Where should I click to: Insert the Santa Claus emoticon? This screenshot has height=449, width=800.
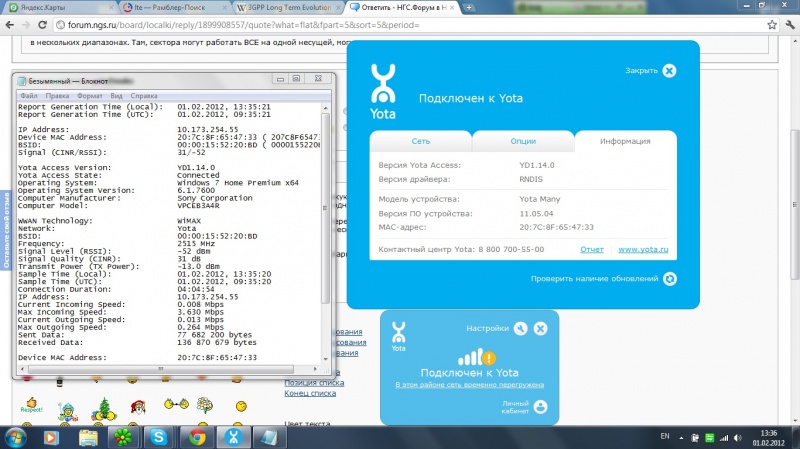click(138, 407)
